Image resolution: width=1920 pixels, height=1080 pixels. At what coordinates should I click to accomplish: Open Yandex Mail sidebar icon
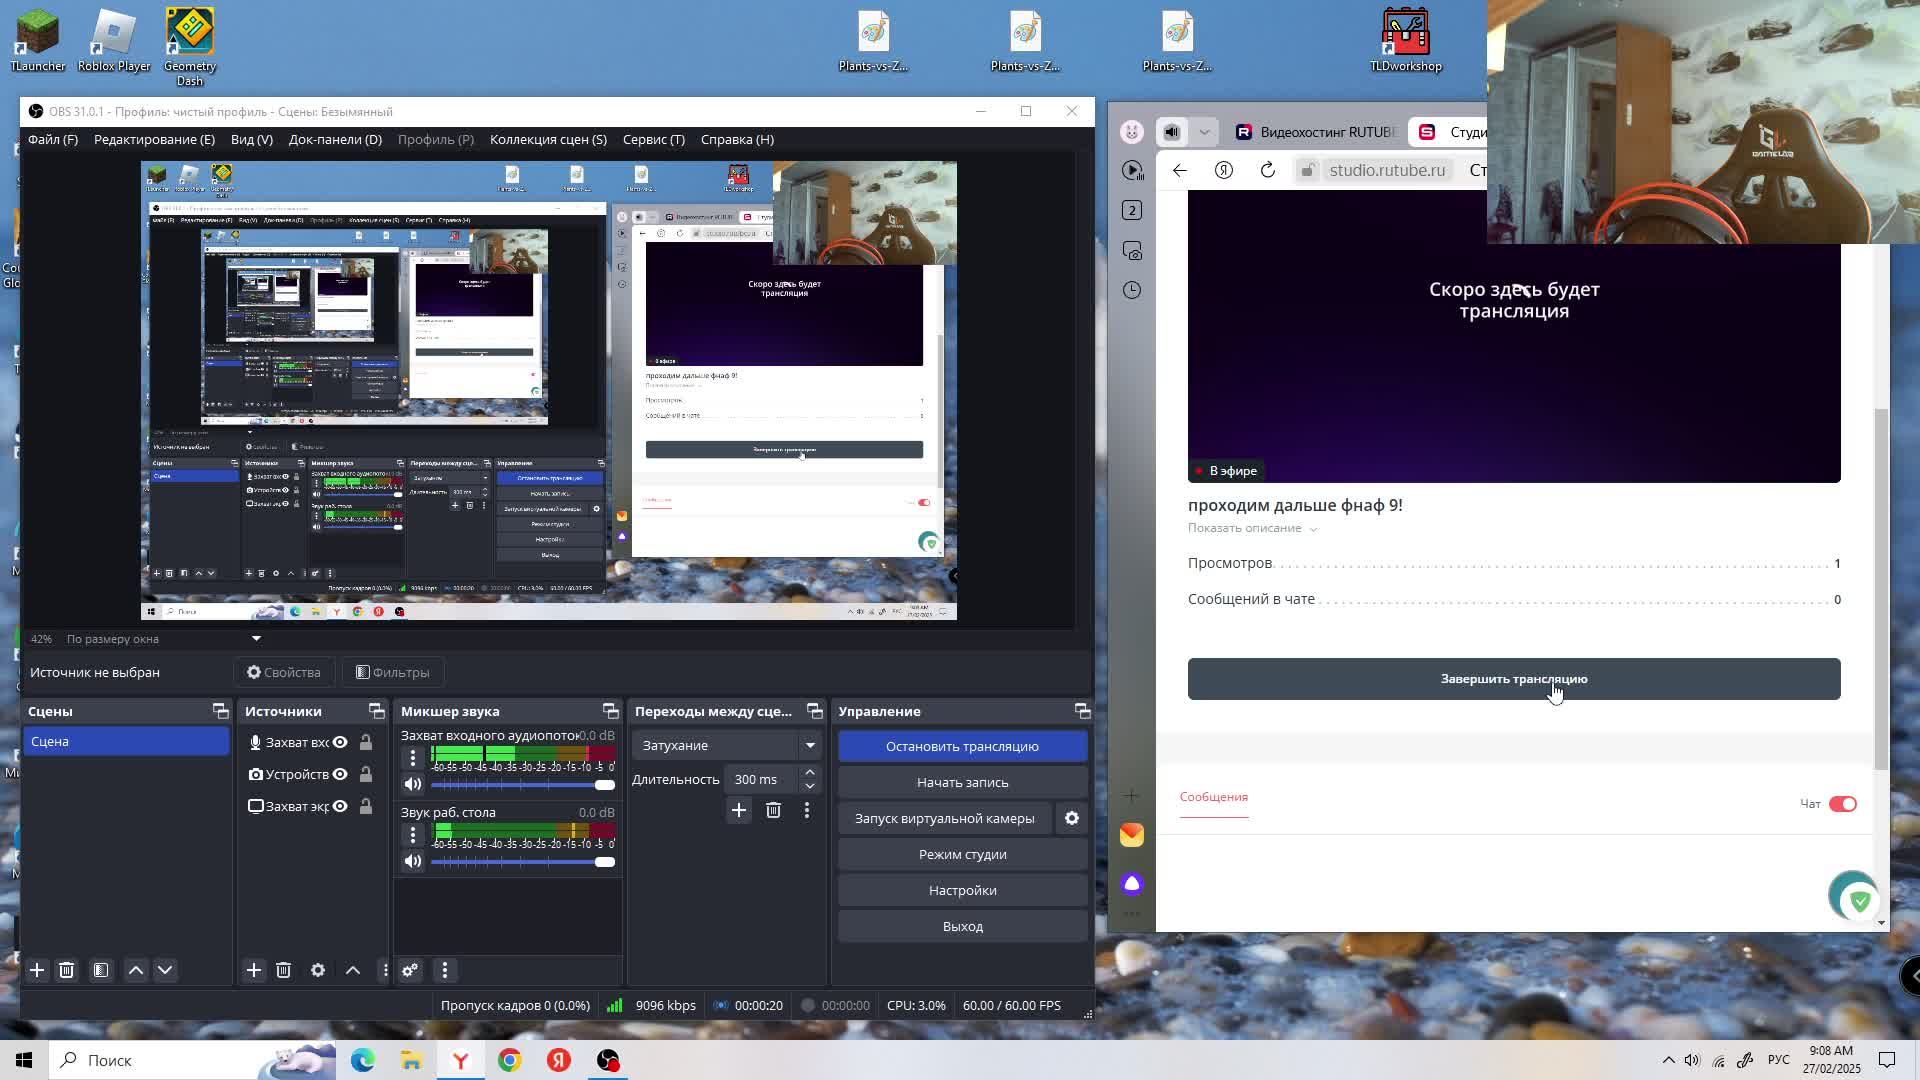click(x=1131, y=835)
